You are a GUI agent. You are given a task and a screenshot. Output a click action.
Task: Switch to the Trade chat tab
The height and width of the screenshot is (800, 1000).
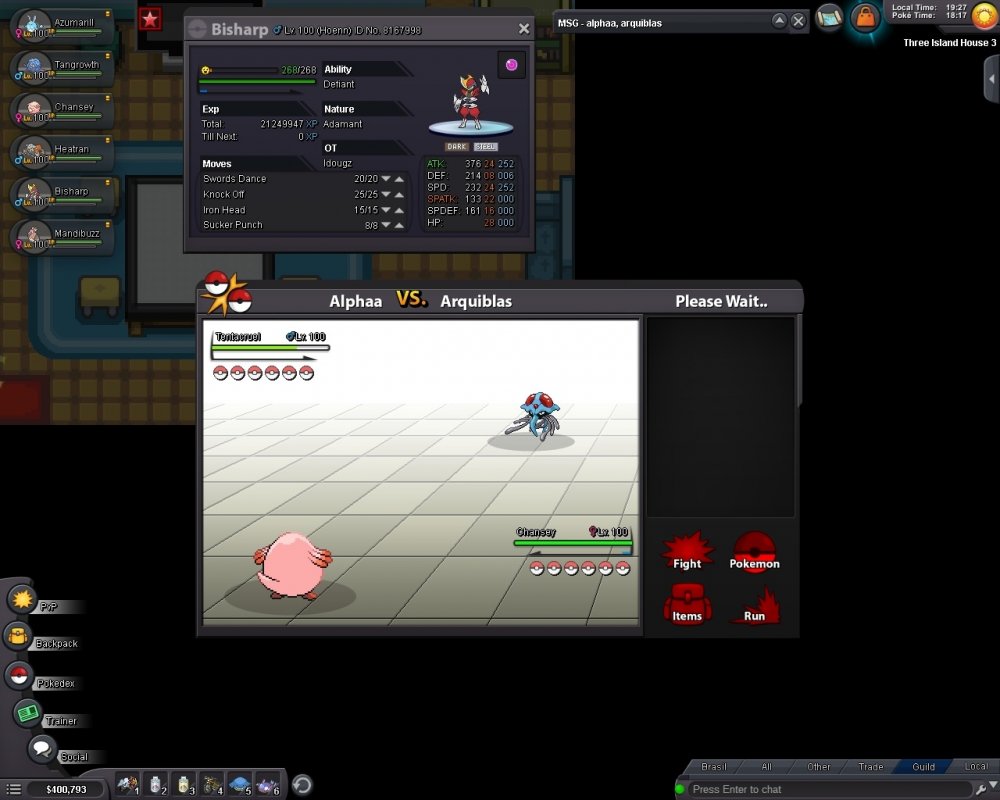[x=870, y=767]
